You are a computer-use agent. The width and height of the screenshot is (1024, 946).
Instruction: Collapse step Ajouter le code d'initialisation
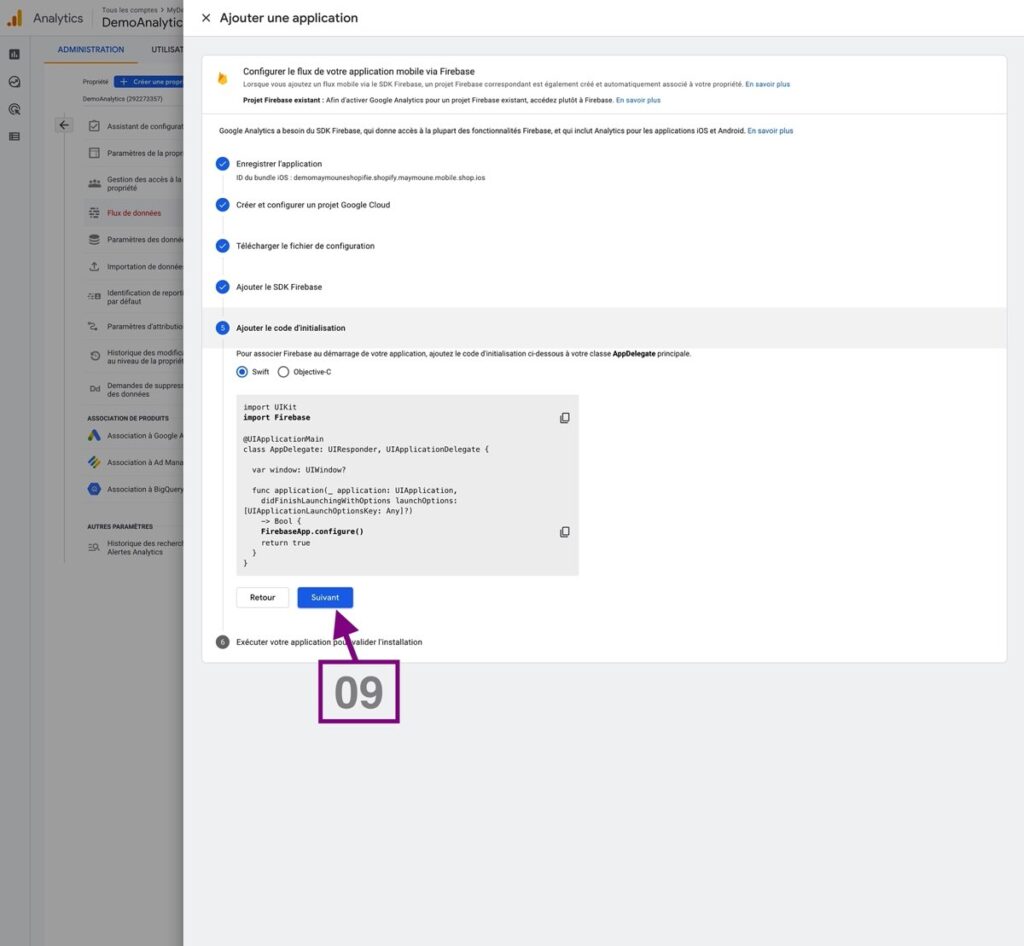[291, 328]
